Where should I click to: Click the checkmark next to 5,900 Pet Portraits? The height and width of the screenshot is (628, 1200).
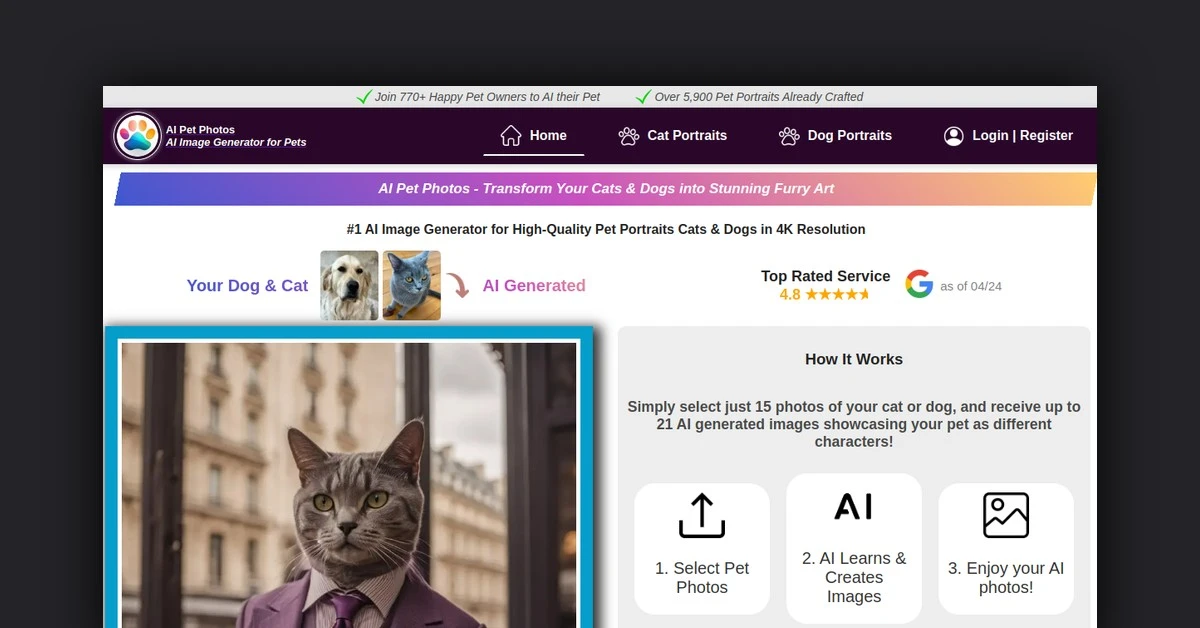pos(643,96)
